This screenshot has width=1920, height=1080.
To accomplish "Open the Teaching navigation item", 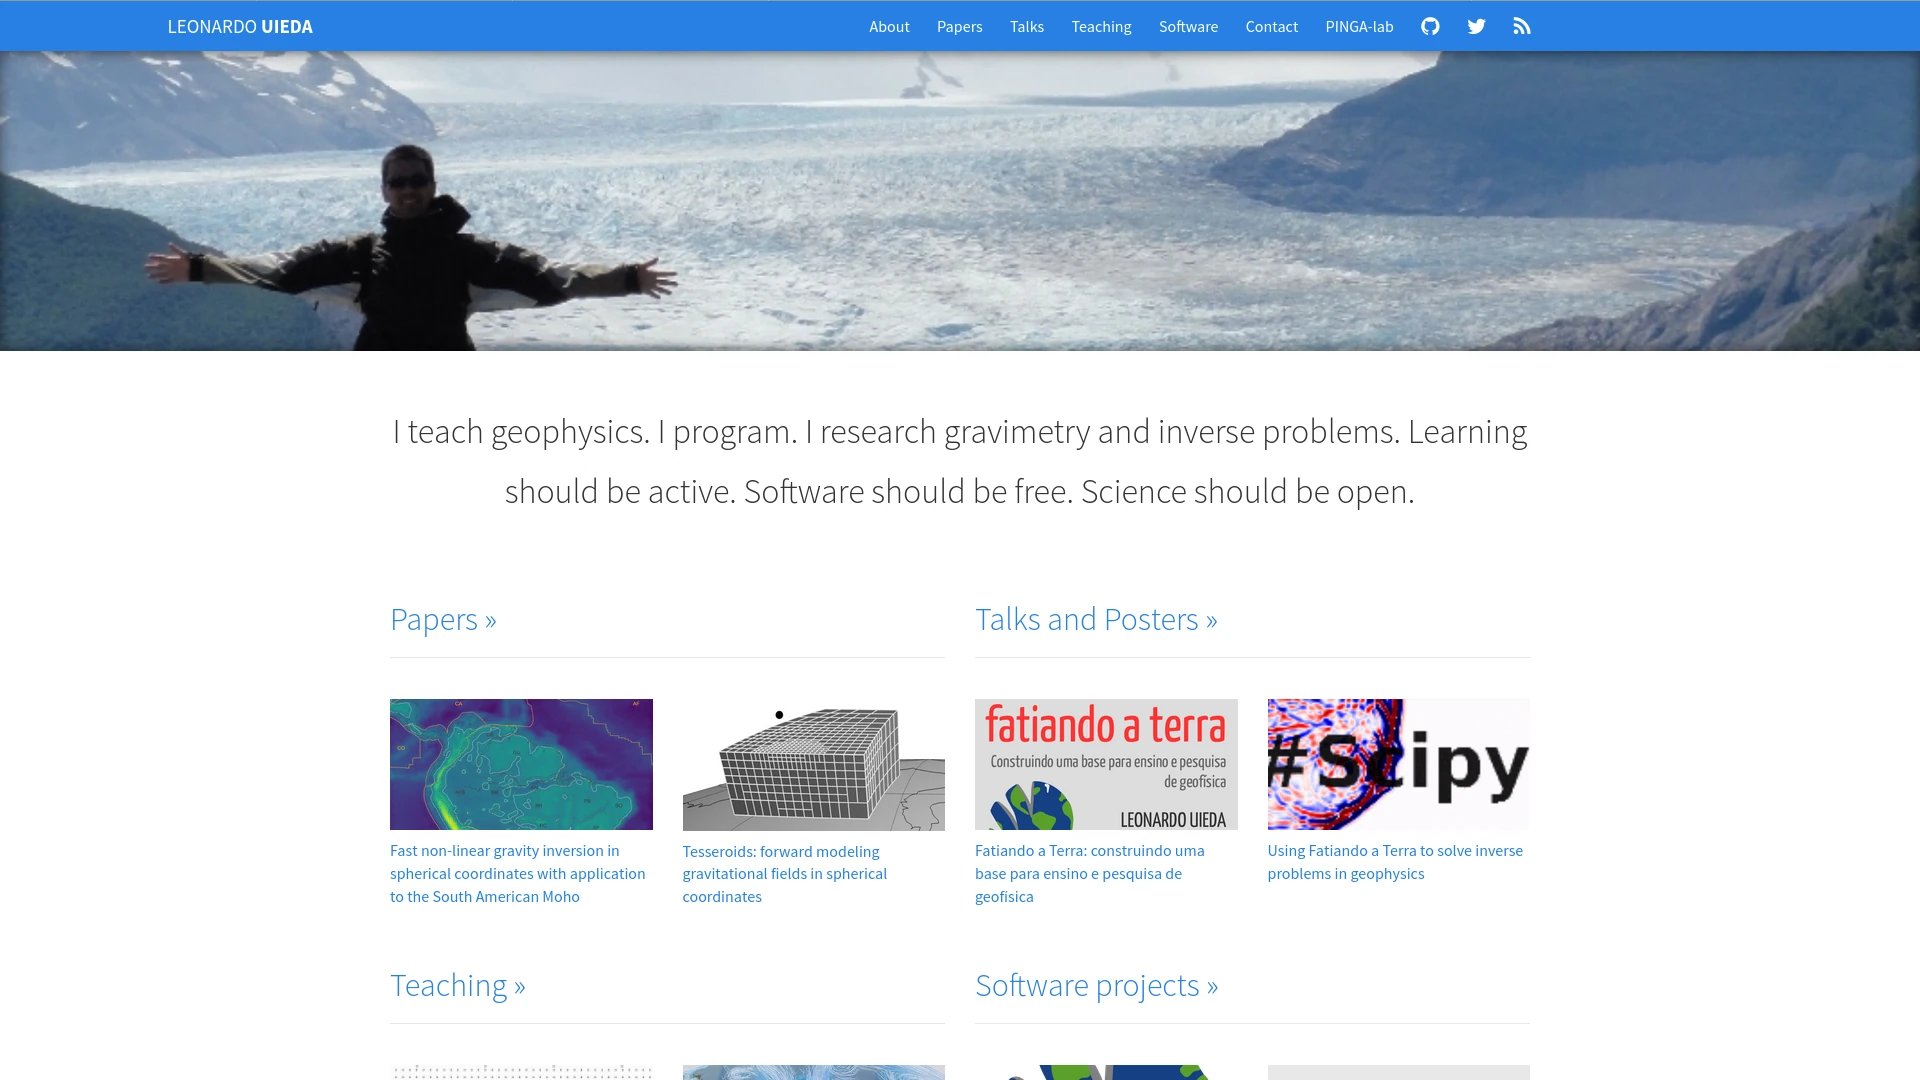I will [1101, 26].
